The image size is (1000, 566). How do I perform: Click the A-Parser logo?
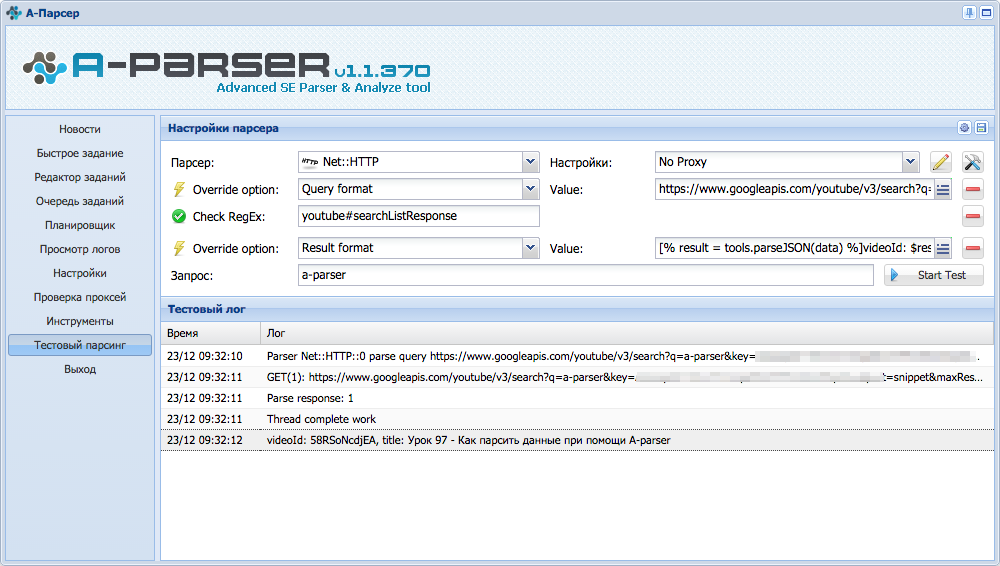click(x=227, y=72)
